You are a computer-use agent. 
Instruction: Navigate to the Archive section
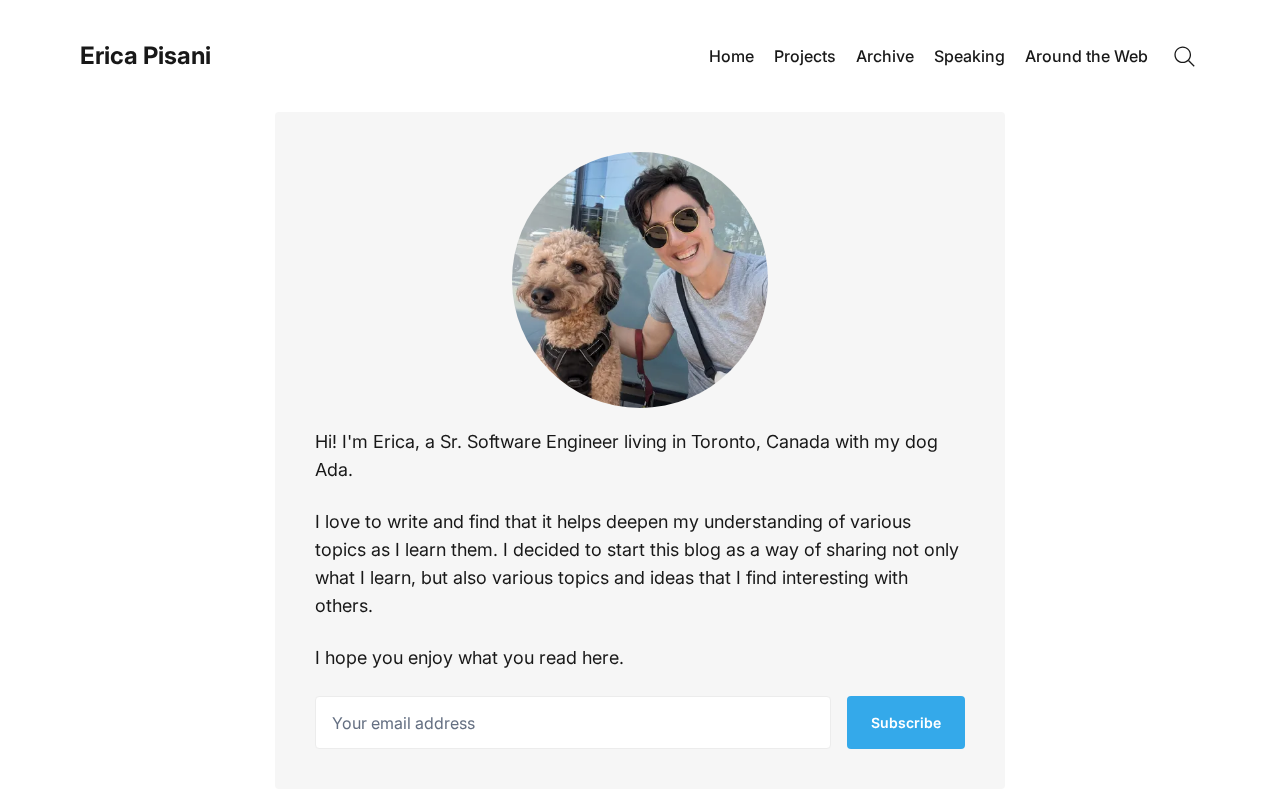(884, 57)
